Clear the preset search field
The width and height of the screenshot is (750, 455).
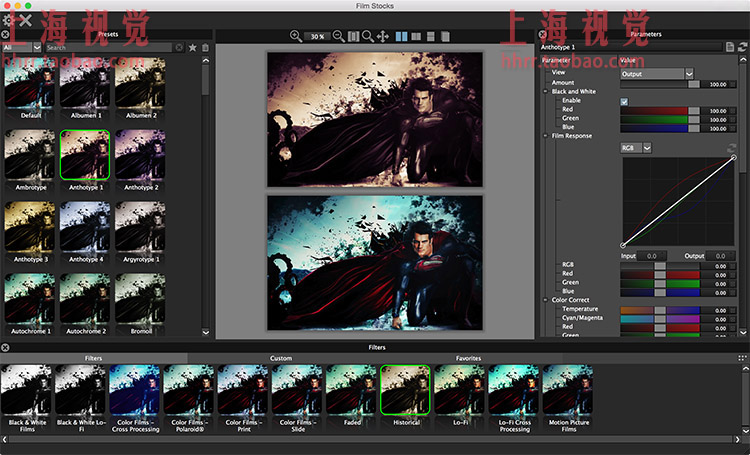179,47
